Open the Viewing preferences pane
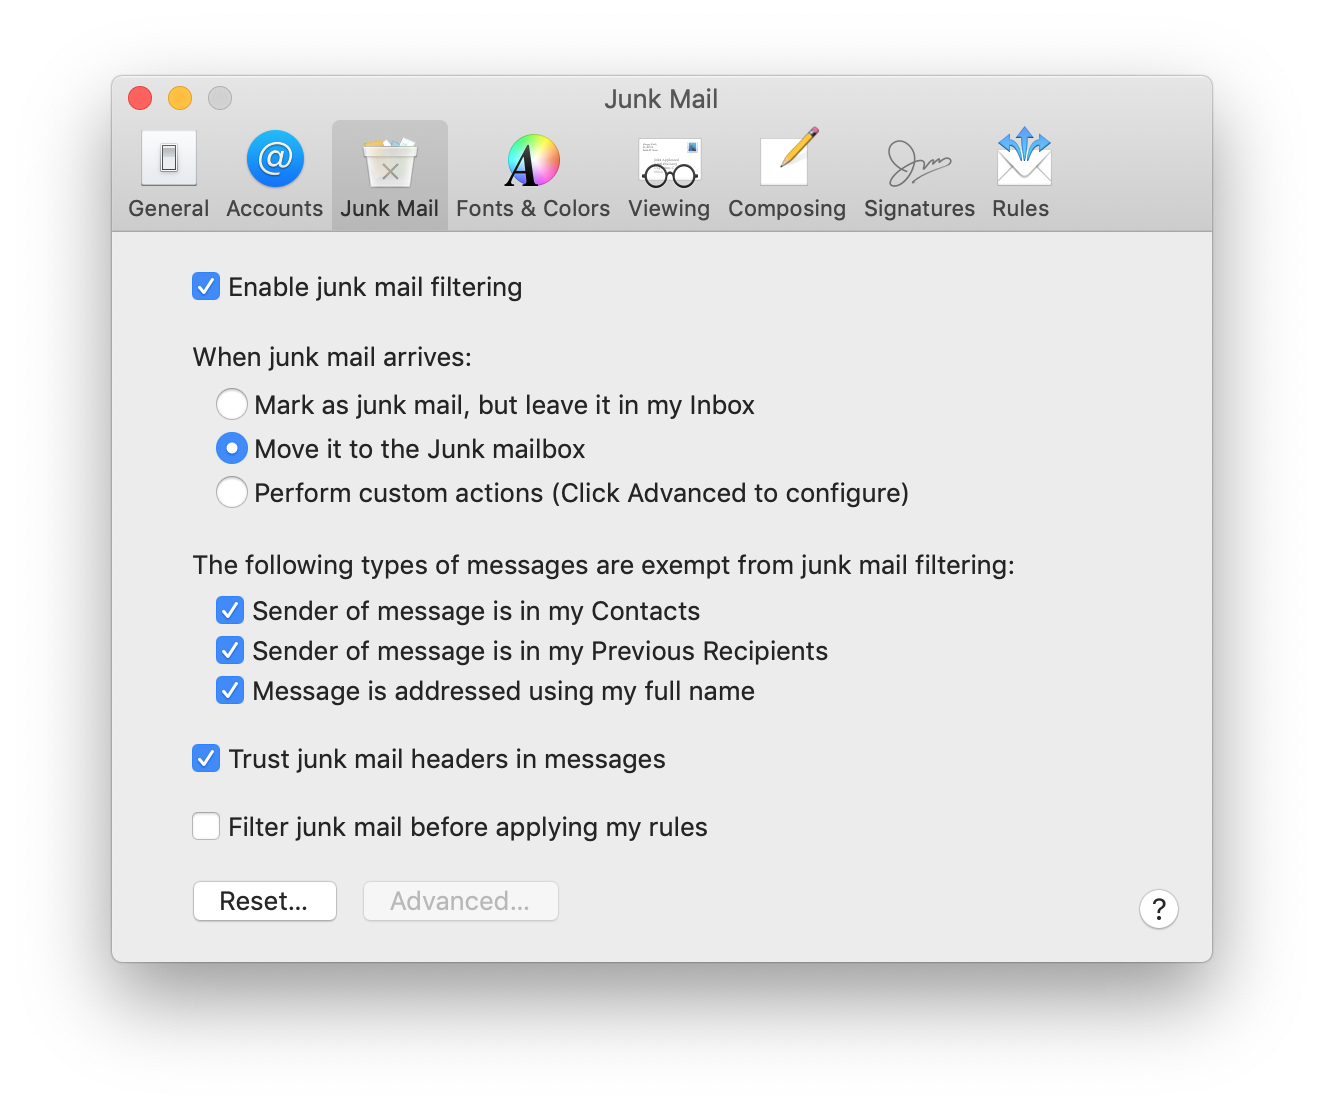The width and height of the screenshot is (1324, 1110). pos(669,174)
